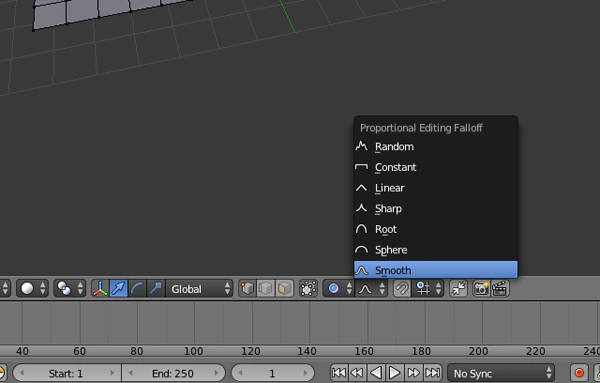Click the current frame field showing 1

pyautogui.click(x=273, y=373)
